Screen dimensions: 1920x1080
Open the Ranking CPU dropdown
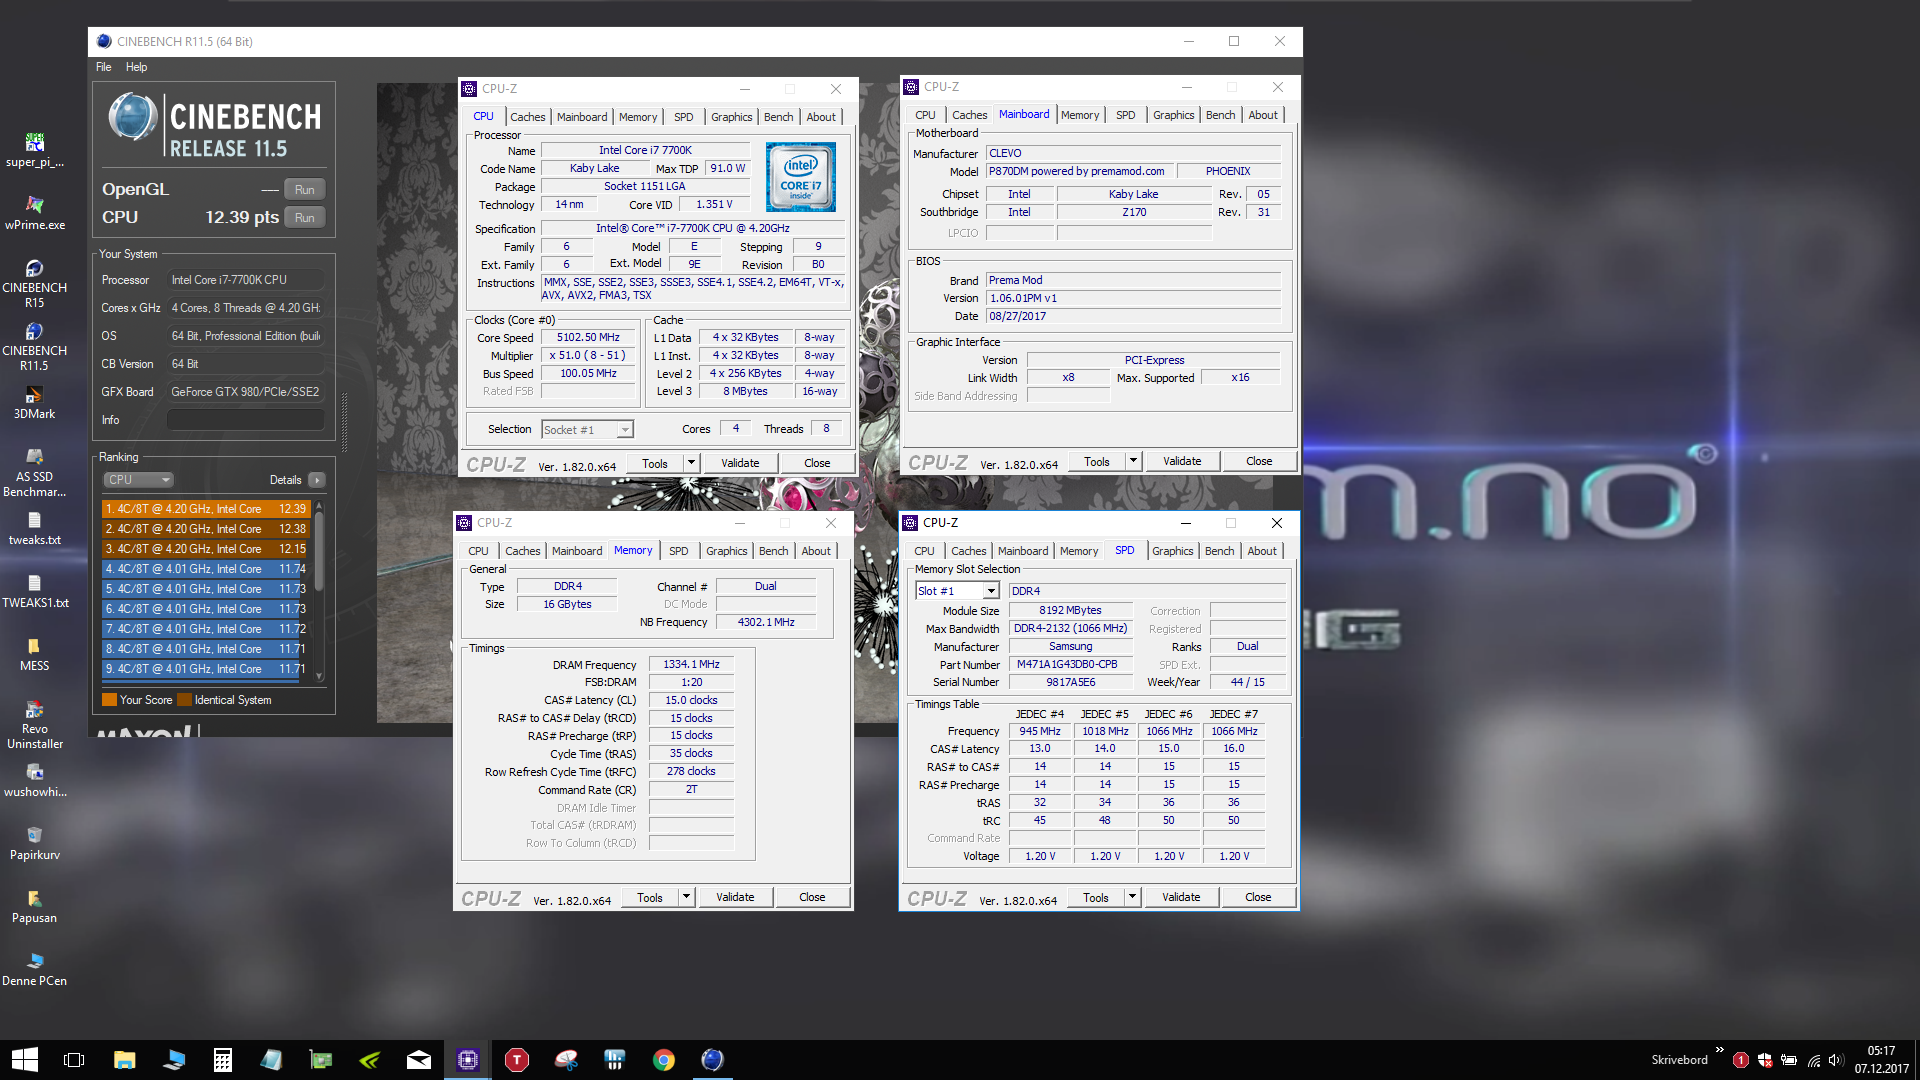(138, 480)
